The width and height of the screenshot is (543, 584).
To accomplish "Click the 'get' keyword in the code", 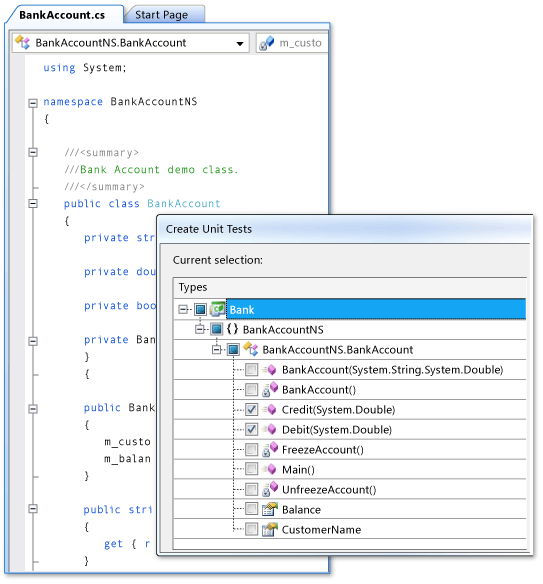I will (113, 544).
